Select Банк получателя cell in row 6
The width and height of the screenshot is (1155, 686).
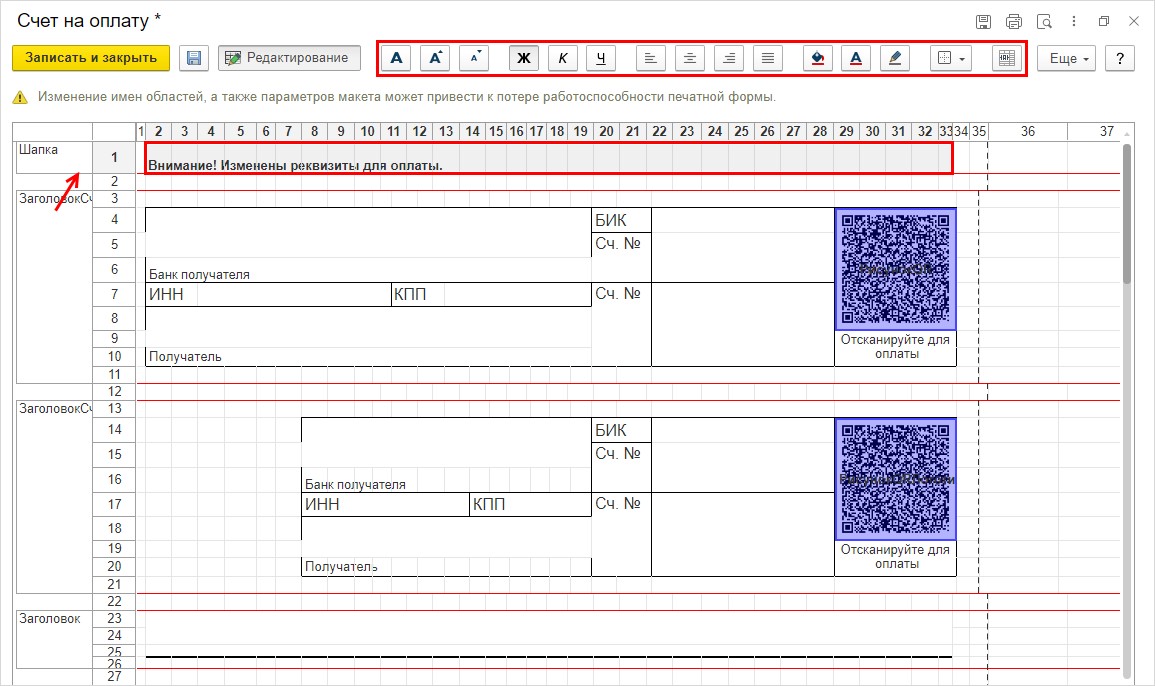[x=368, y=270]
